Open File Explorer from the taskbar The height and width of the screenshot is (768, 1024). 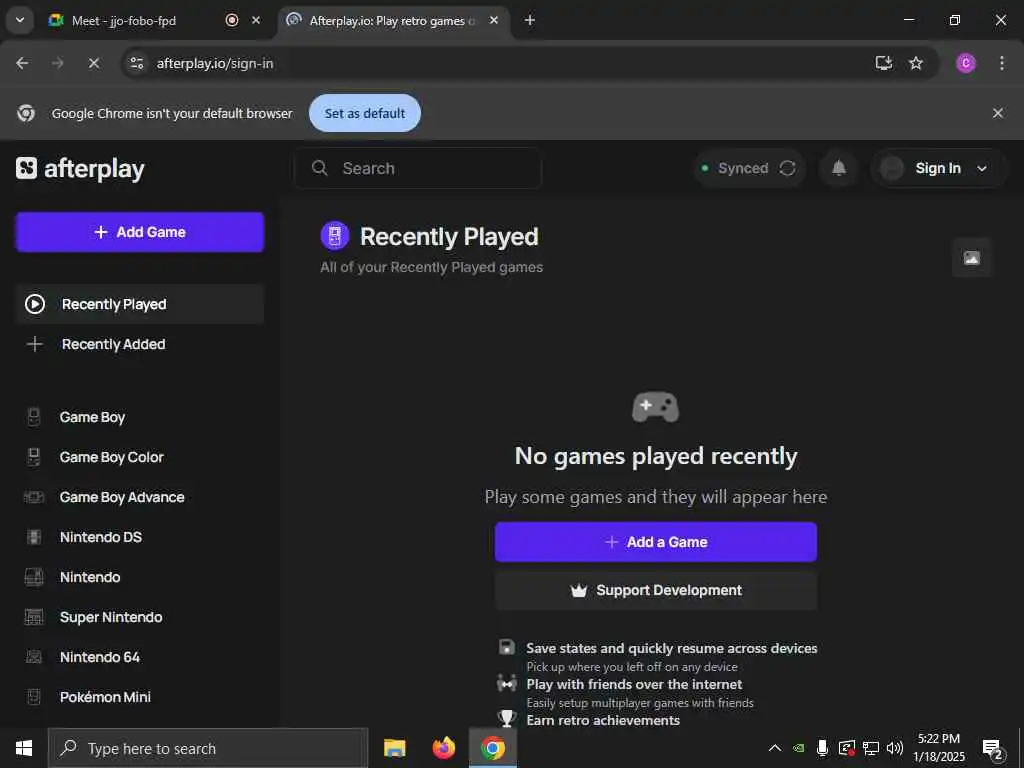394,748
